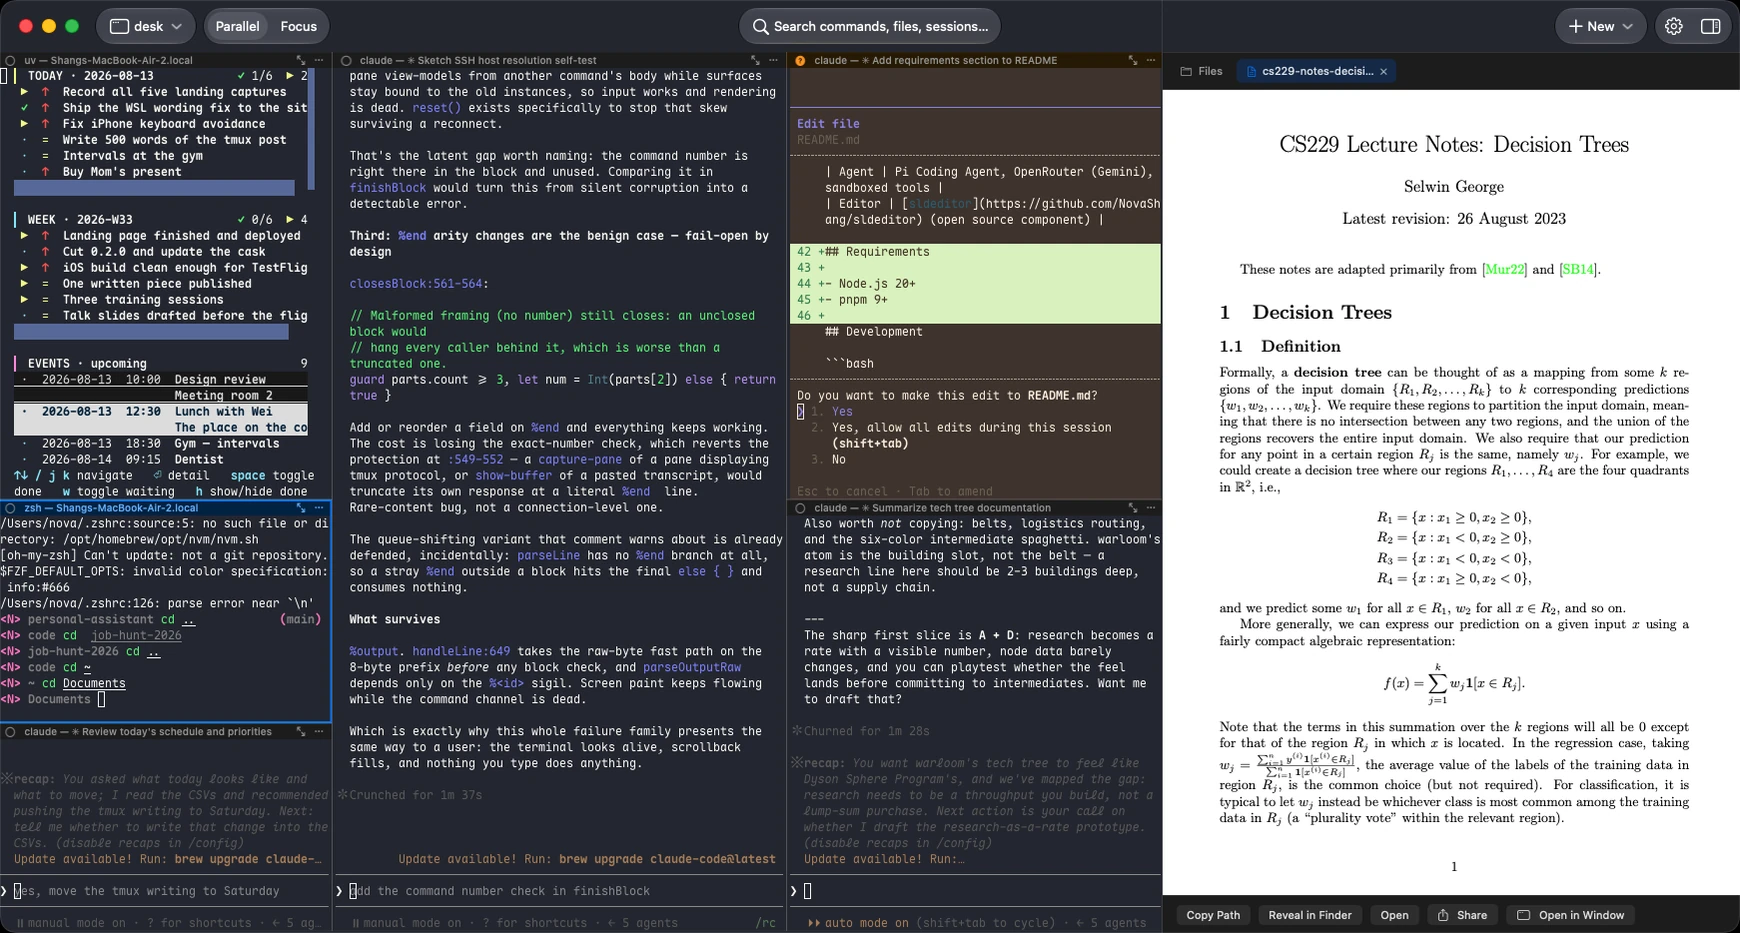Click status circle of Review today's schedule pane
1740x933 pixels.
point(10,732)
